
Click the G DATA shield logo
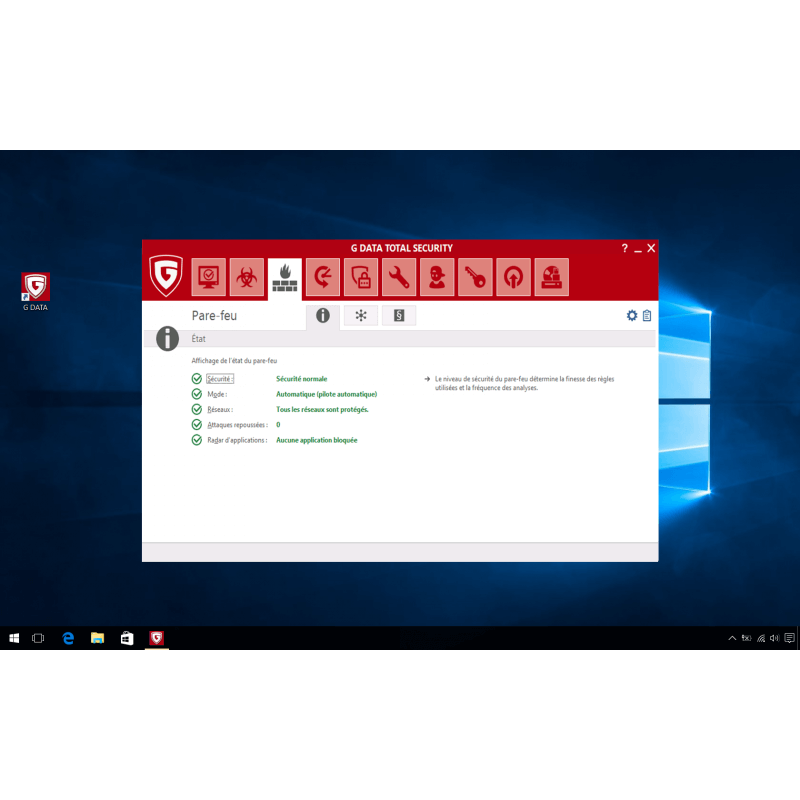[166, 276]
